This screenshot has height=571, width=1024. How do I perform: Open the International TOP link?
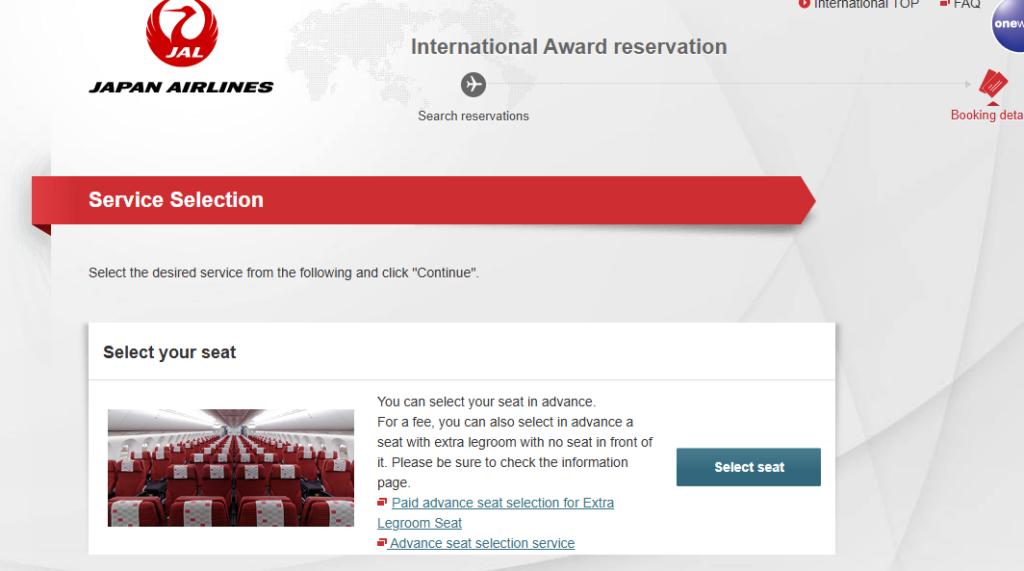[865, 5]
